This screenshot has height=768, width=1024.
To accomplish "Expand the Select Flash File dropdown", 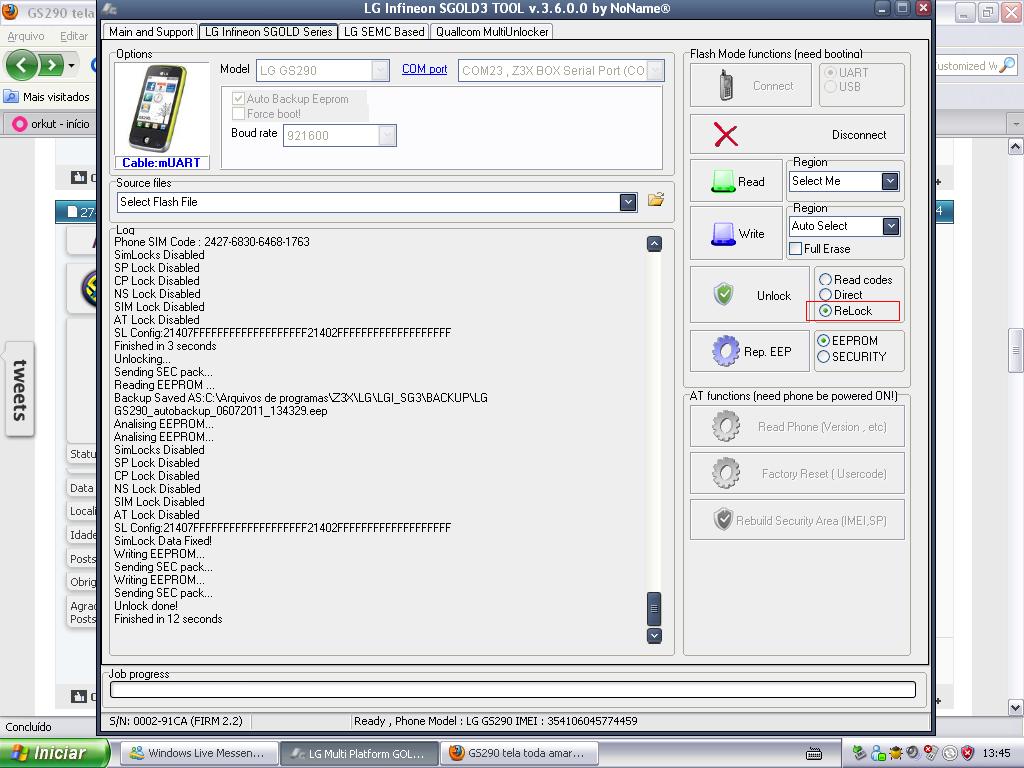I will tap(628, 202).
